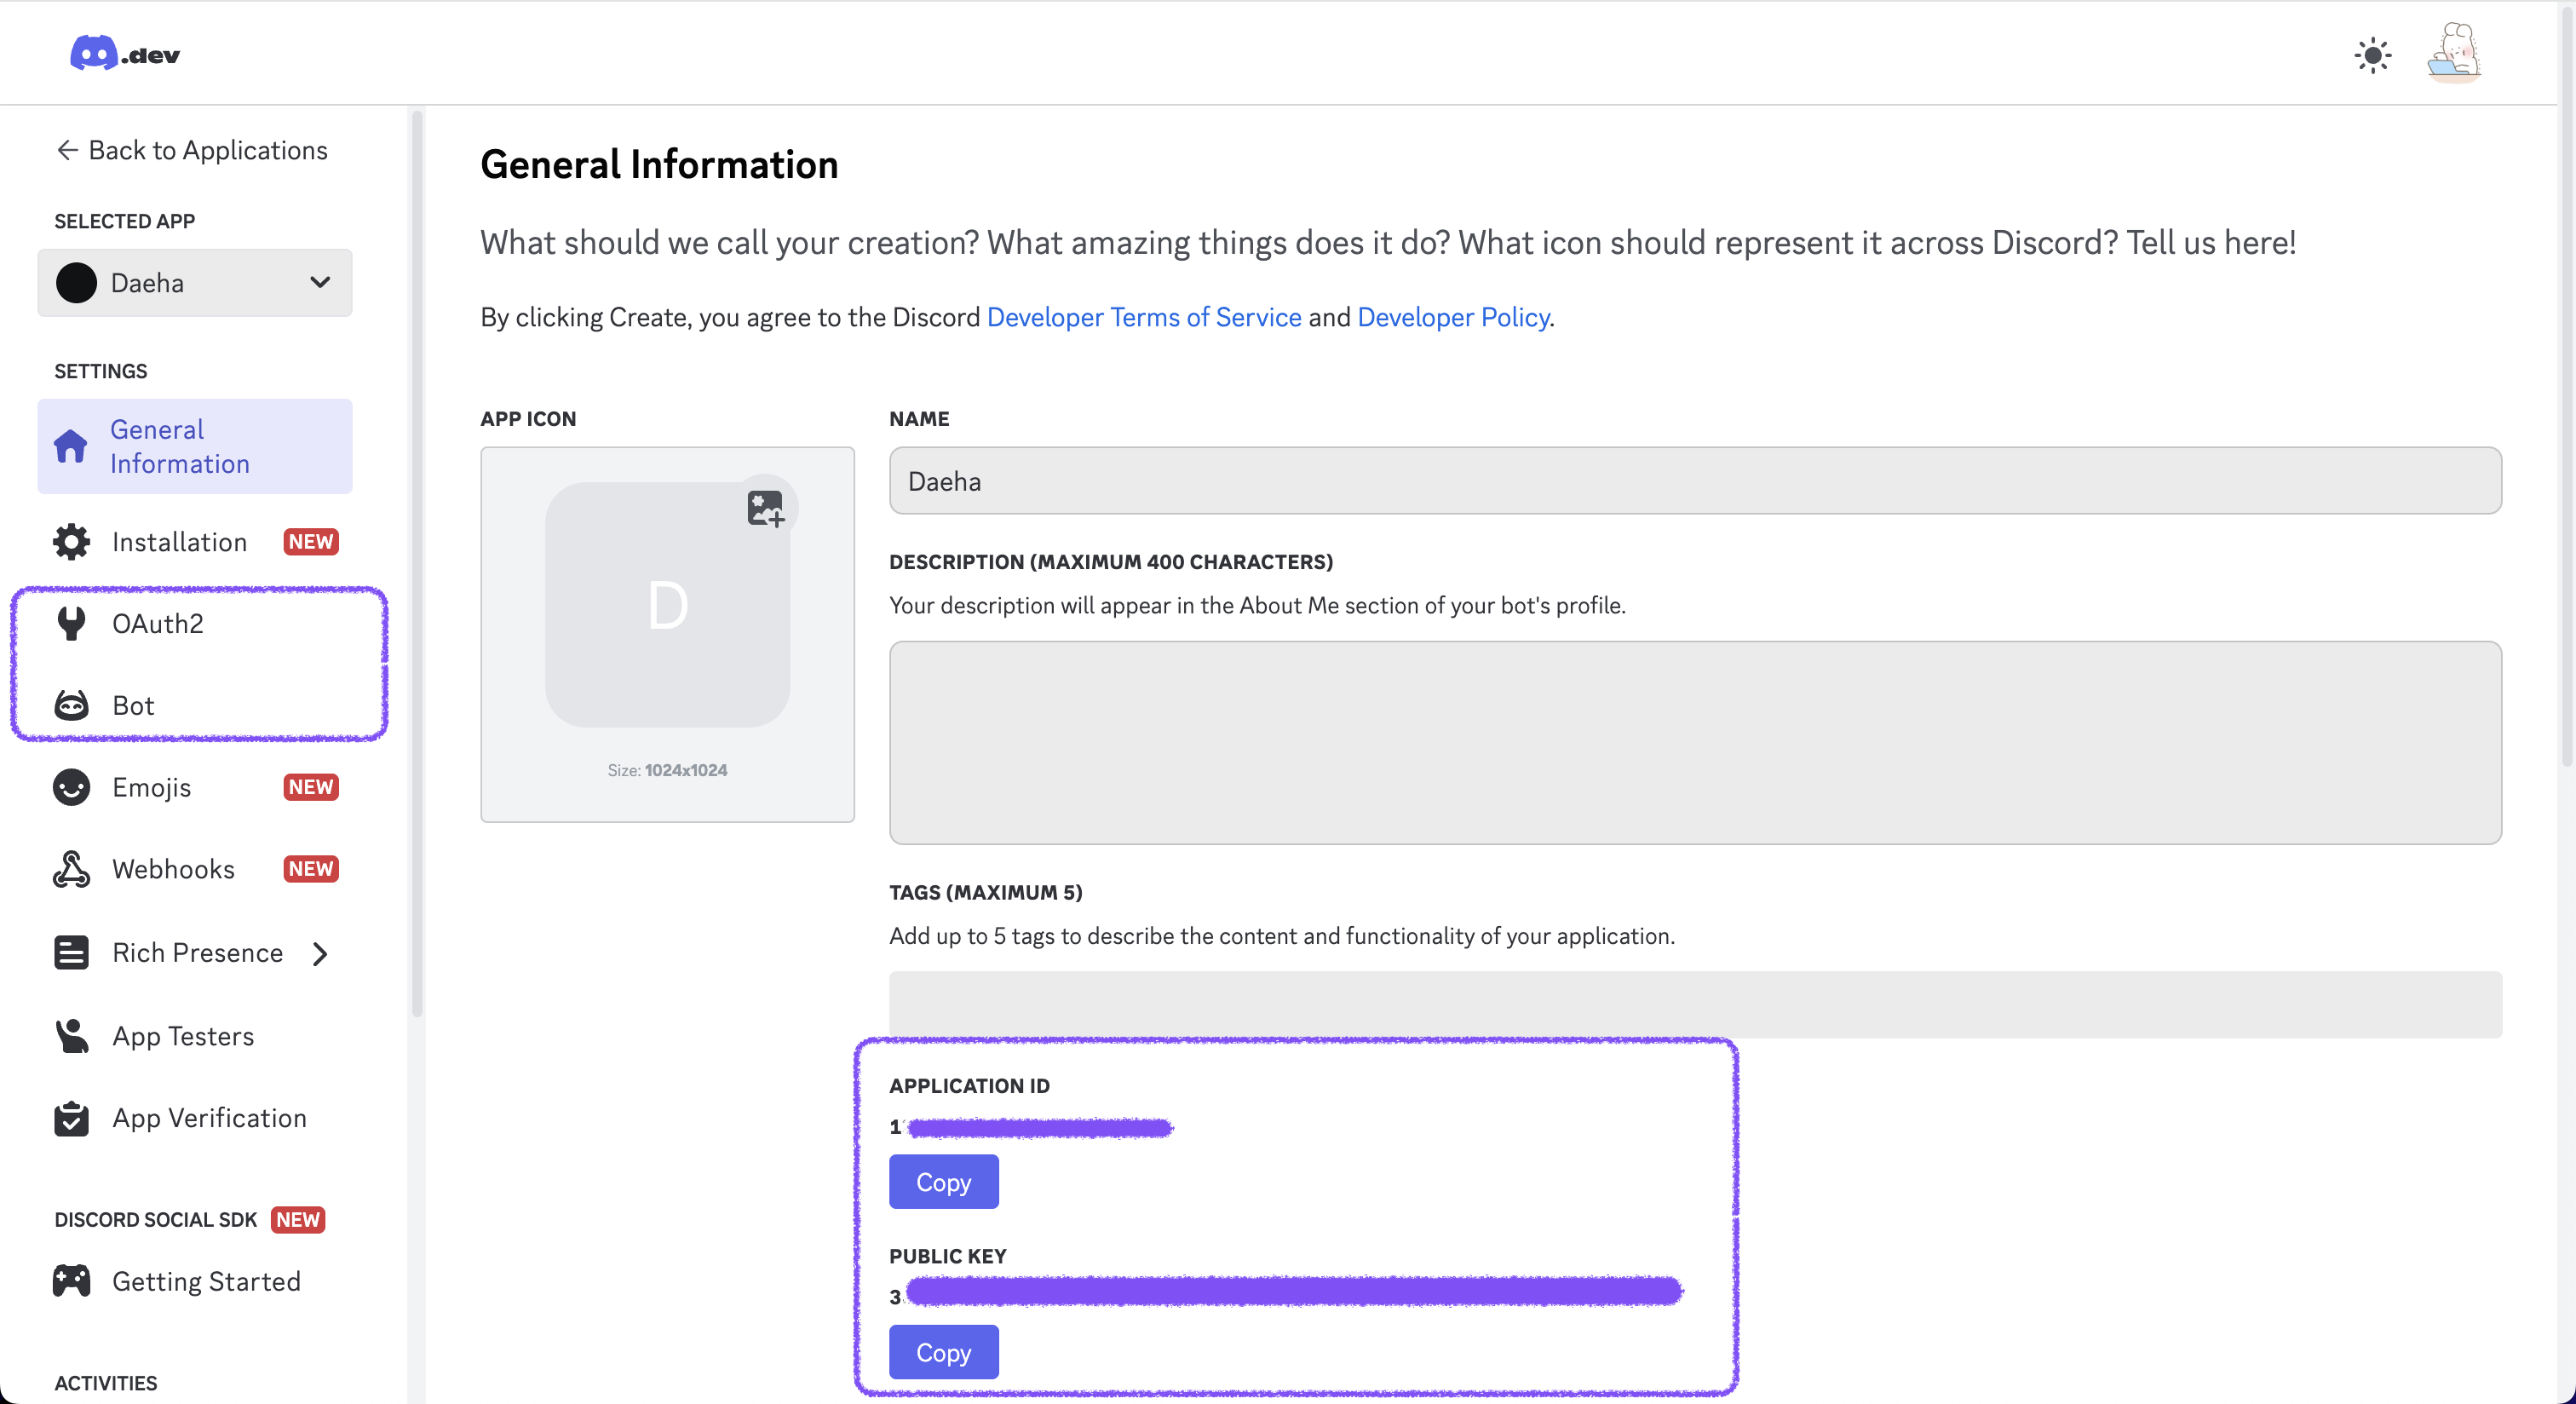
Task: Go Back to Applications
Action: click(192, 150)
